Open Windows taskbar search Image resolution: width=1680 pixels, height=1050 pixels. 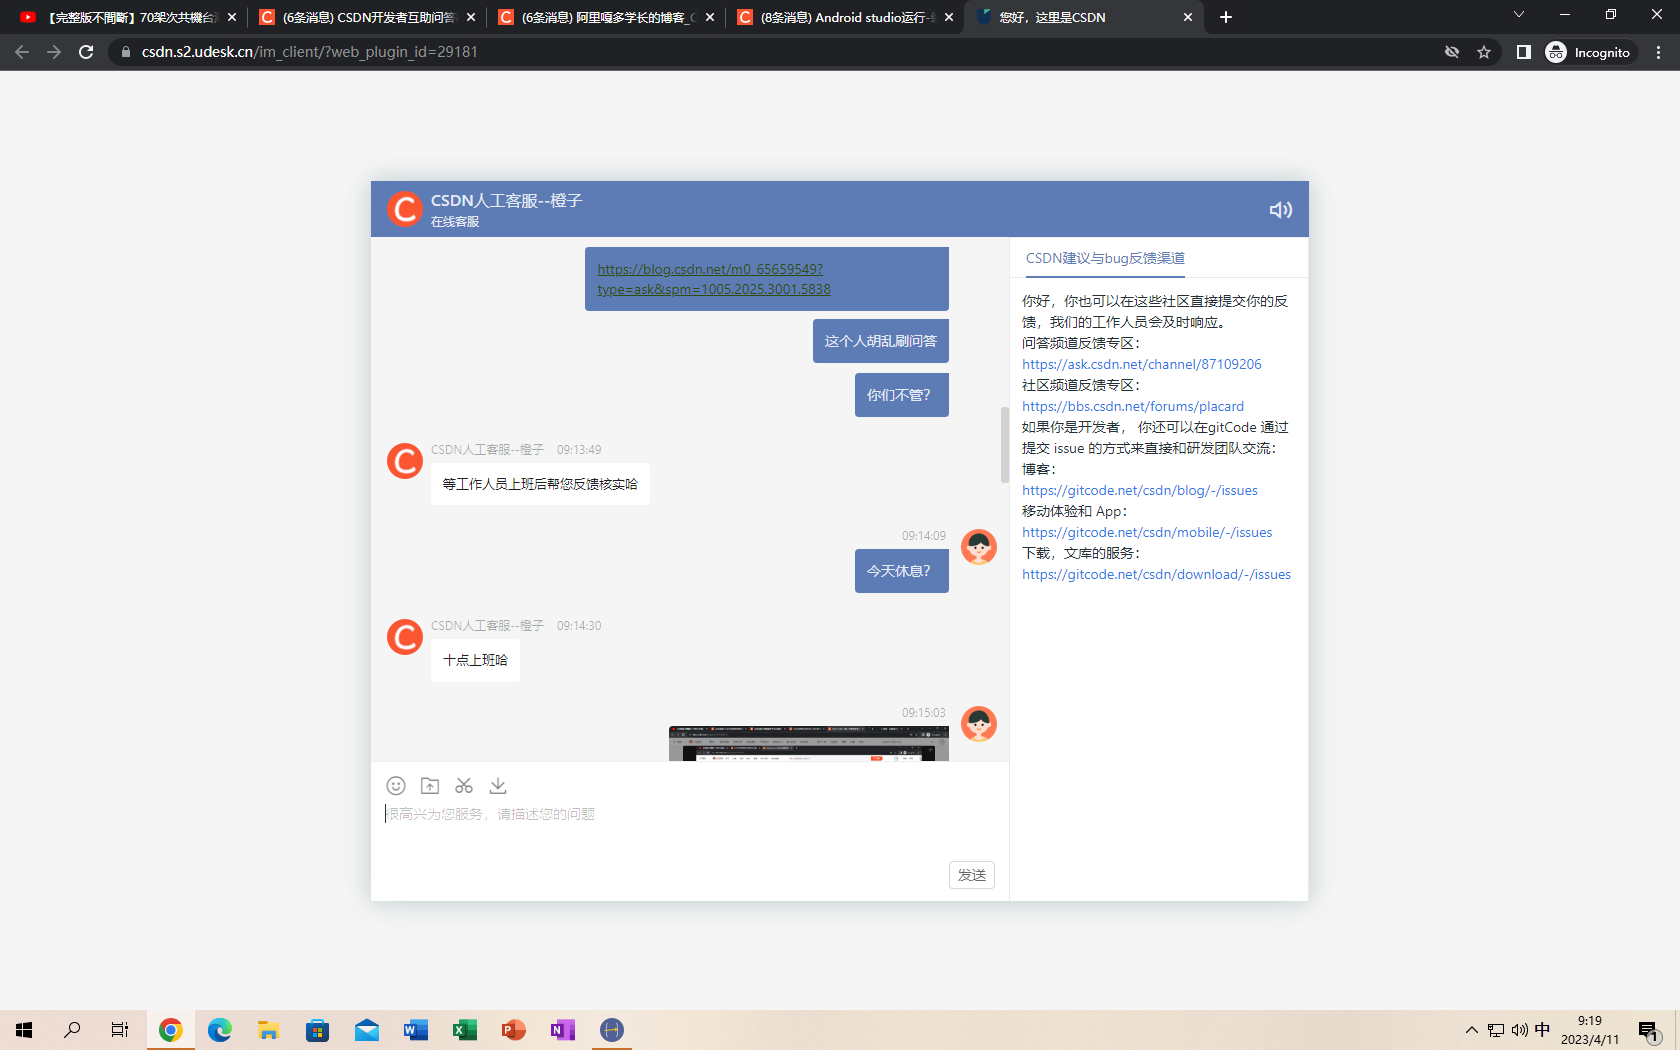tap(72, 1030)
